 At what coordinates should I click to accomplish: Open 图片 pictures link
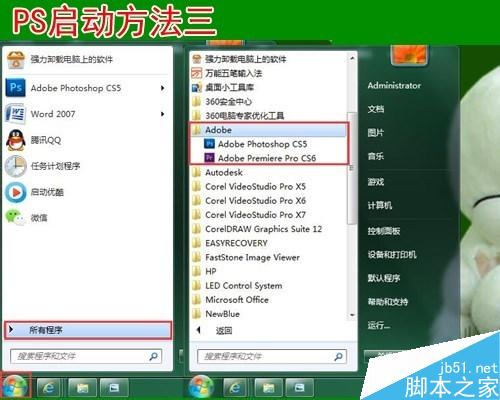376,133
